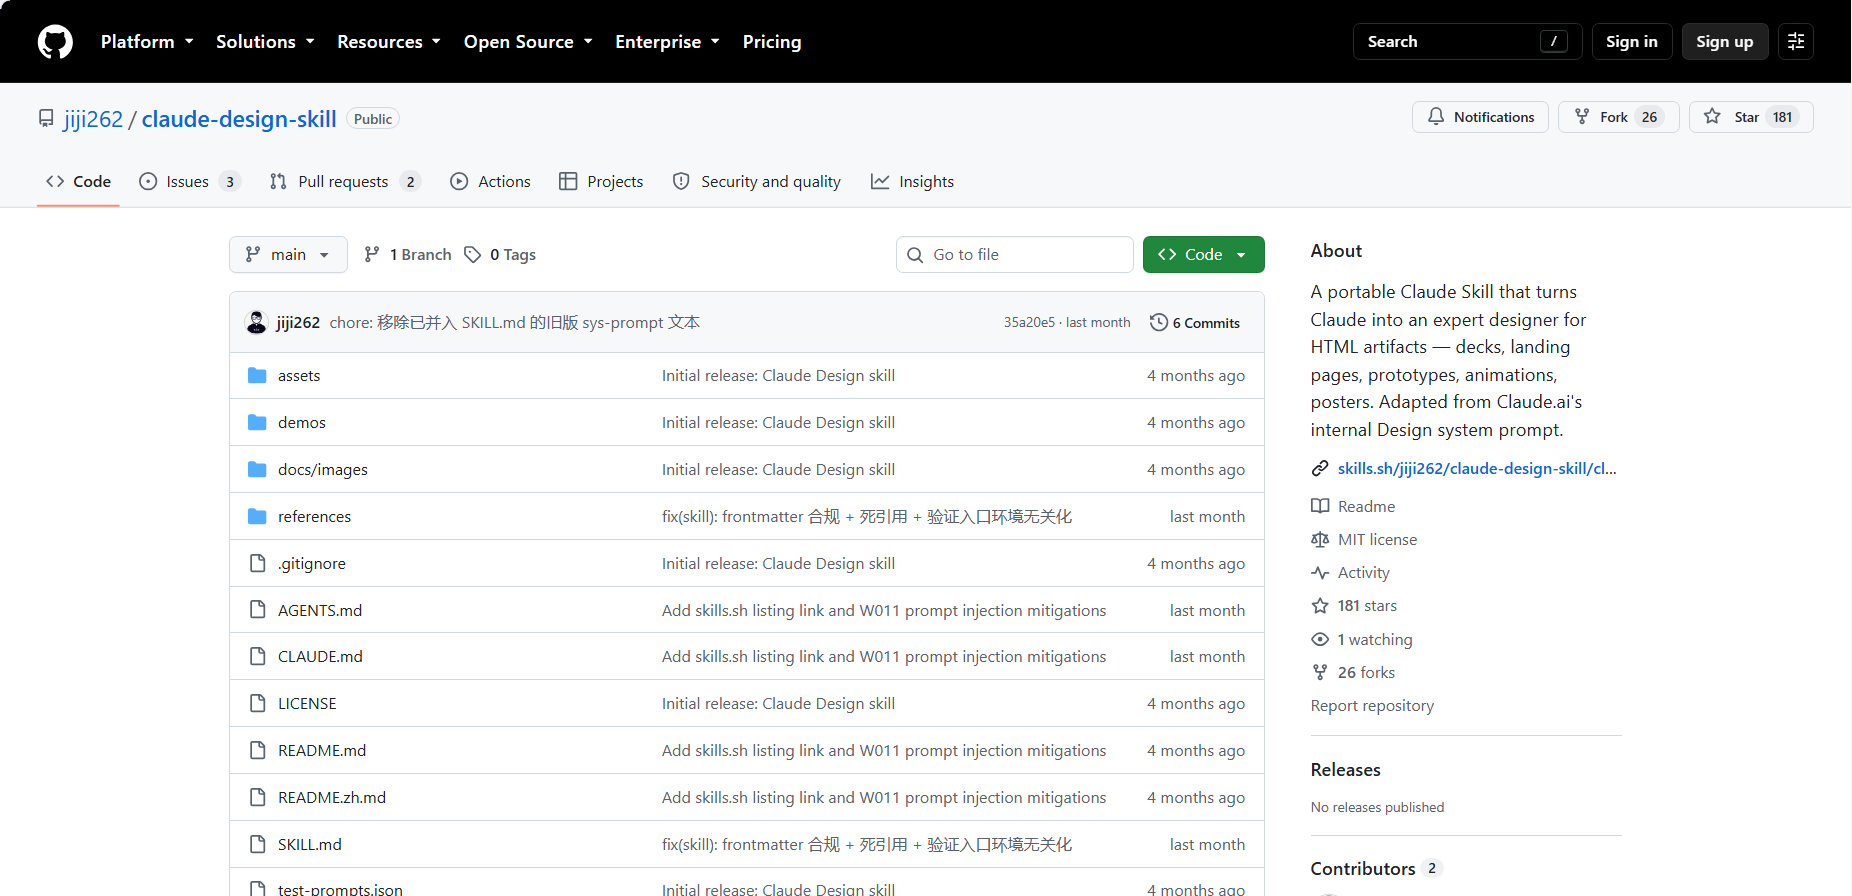Click the notifications bell icon
The image size is (1852, 896).
click(1436, 117)
